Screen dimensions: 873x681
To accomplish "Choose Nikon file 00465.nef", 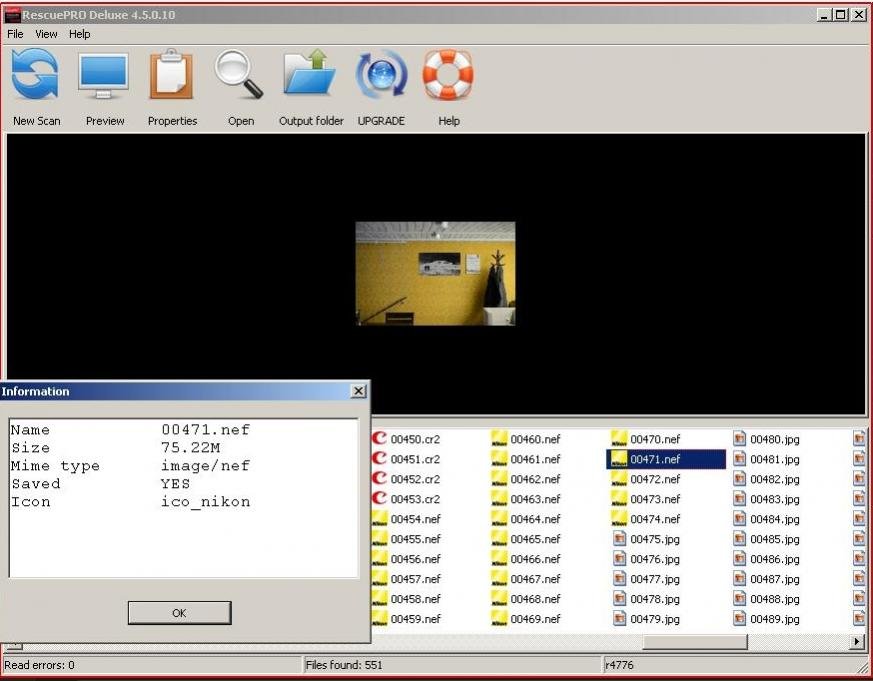I will click(x=534, y=539).
